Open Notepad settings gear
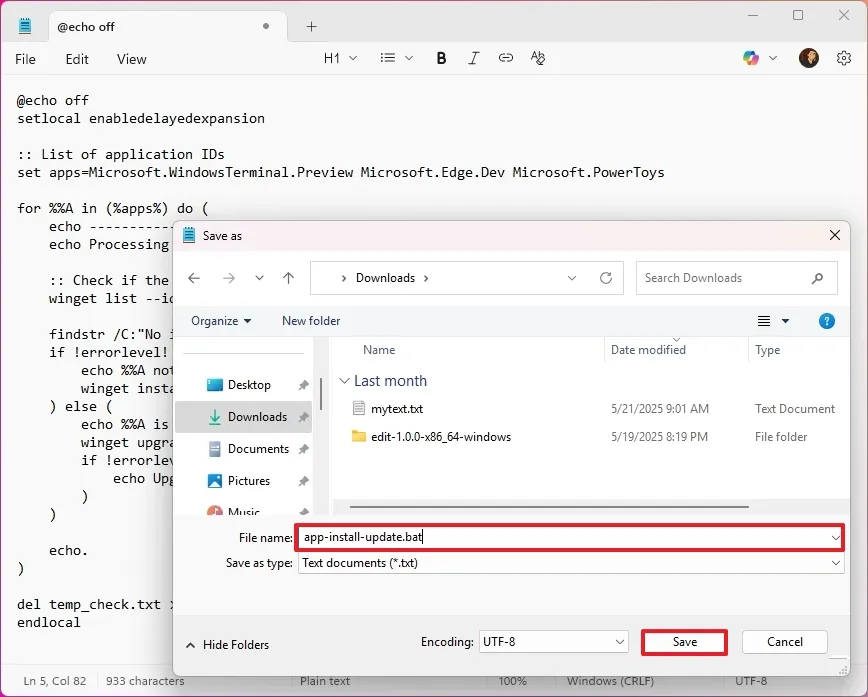 tap(844, 59)
